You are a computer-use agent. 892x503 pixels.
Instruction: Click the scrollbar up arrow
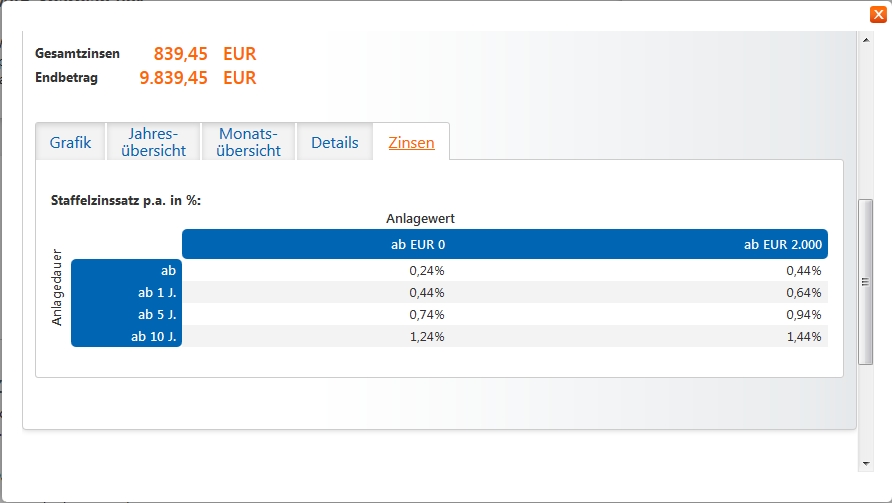[x=866, y=39]
